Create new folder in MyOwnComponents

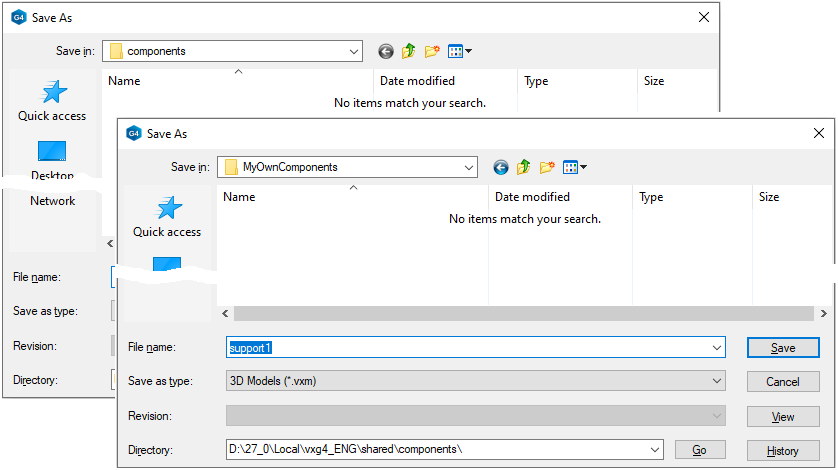click(547, 167)
